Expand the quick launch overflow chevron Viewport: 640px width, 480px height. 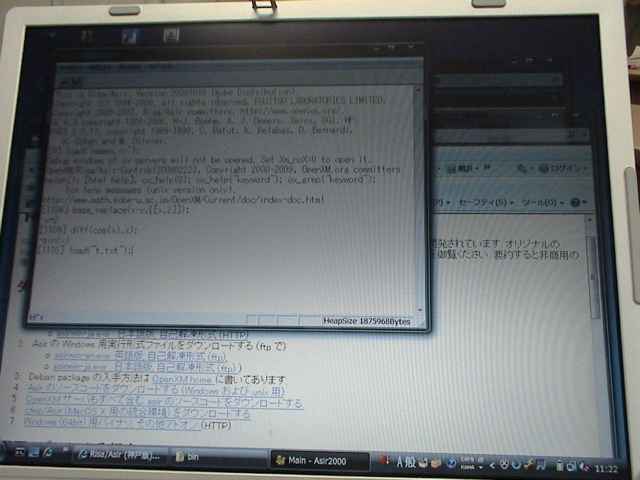[65, 450]
